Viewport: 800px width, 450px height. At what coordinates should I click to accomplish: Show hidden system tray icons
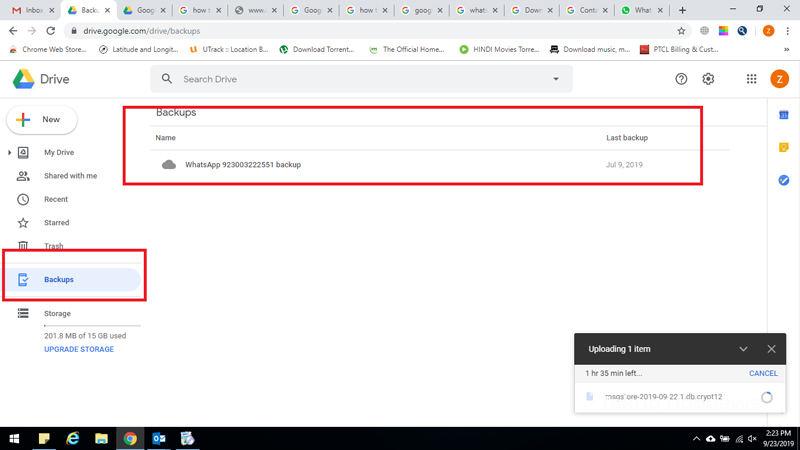pyautogui.click(x=696, y=439)
